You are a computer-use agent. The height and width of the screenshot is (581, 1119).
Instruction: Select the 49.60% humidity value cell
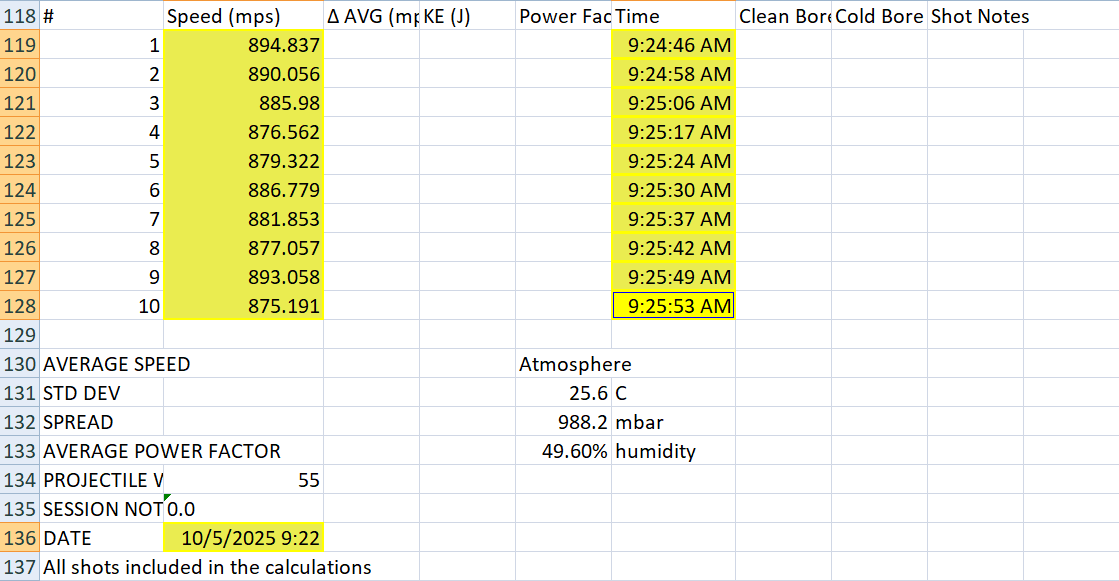coord(563,451)
